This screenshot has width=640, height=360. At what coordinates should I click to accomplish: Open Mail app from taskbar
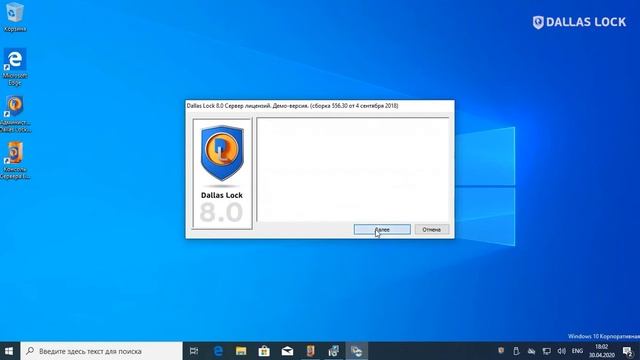[287, 351]
